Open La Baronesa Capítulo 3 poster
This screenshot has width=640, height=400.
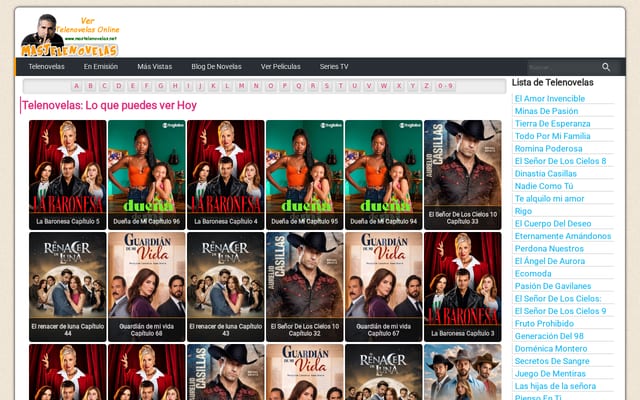point(462,287)
